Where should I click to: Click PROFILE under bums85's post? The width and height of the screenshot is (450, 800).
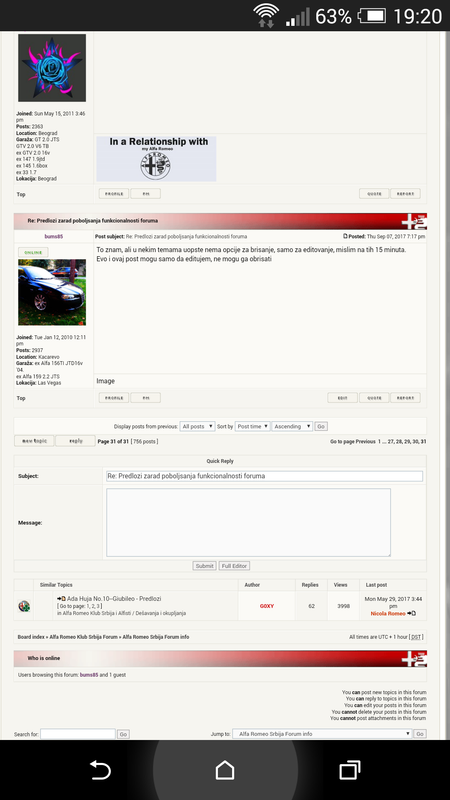coord(114,398)
